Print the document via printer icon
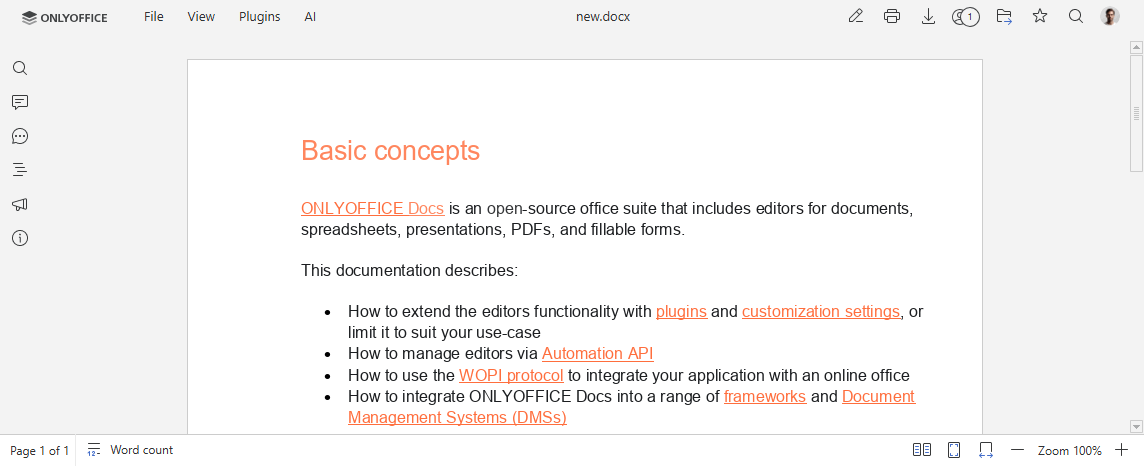The height and width of the screenshot is (466, 1144). [x=892, y=16]
